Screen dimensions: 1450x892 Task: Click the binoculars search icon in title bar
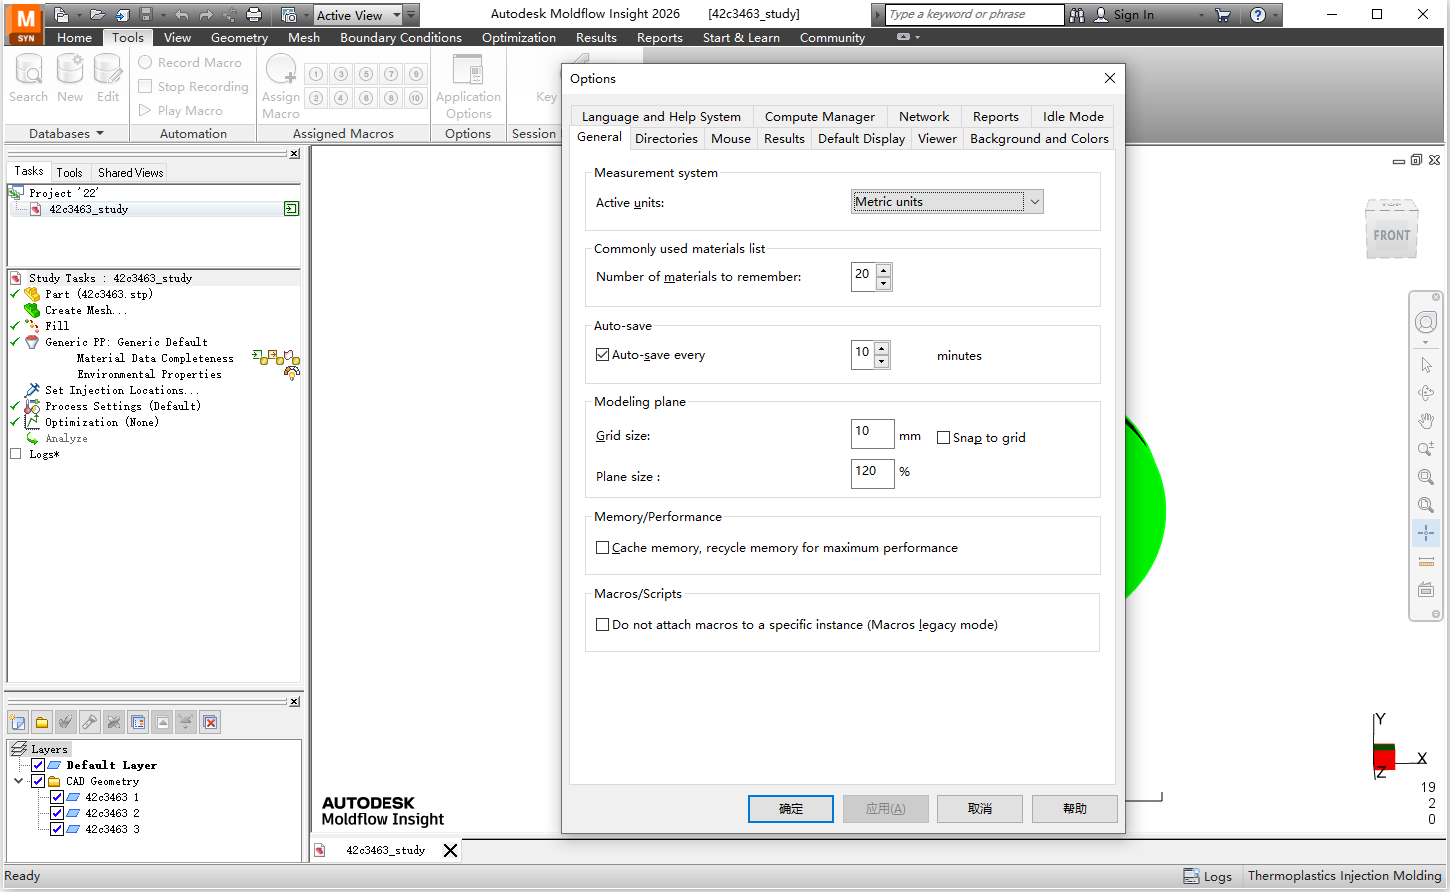pyautogui.click(x=1077, y=15)
